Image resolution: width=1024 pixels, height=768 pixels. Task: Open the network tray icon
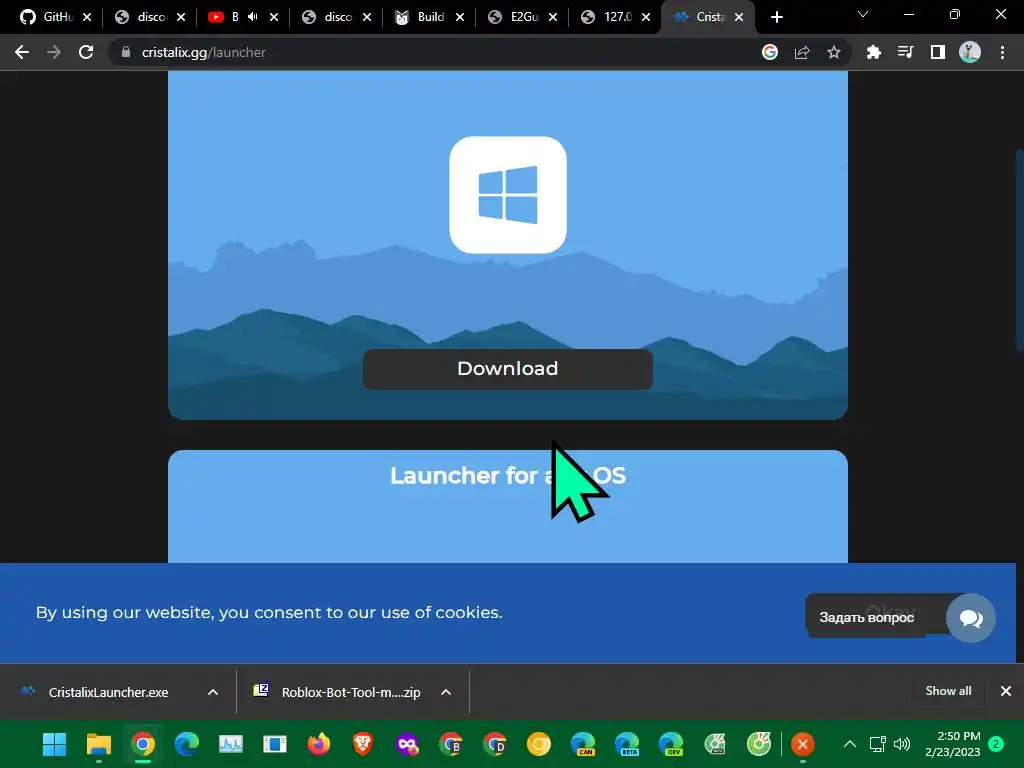(878, 744)
